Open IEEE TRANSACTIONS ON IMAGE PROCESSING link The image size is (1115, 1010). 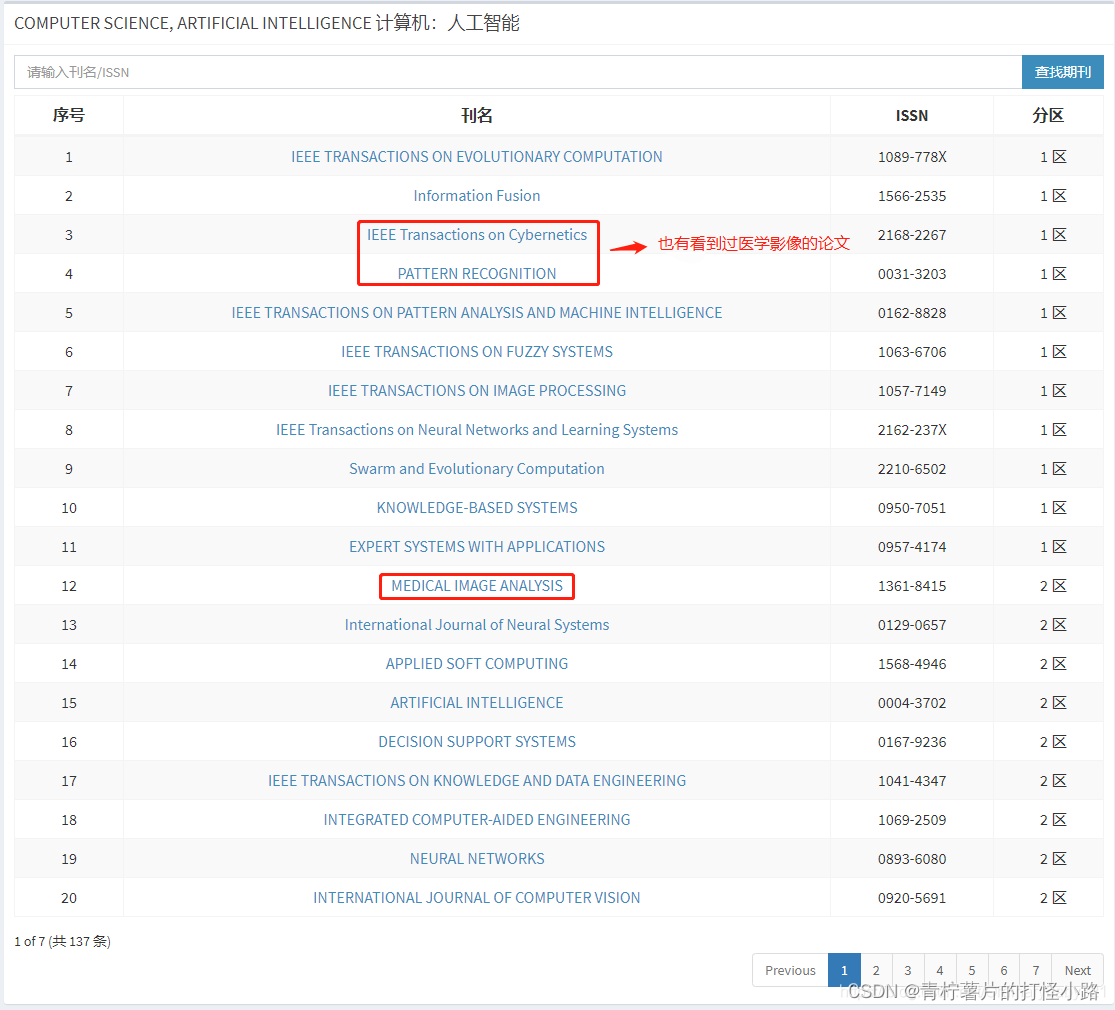(476, 390)
